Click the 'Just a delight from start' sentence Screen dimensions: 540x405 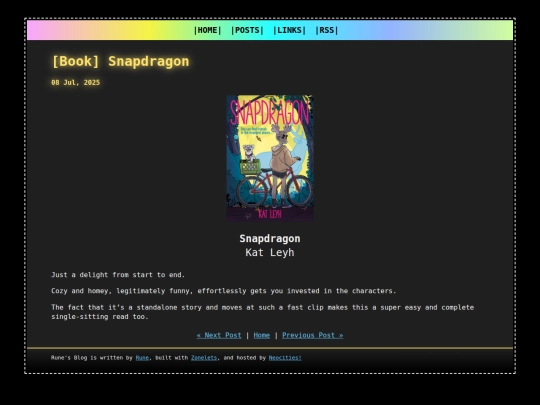(x=118, y=275)
